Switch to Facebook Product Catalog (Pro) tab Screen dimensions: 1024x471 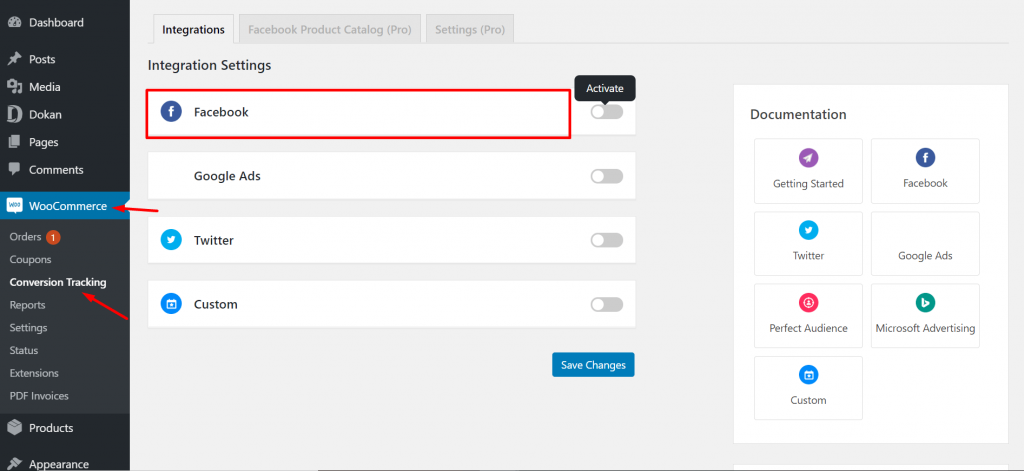click(329, 30)
